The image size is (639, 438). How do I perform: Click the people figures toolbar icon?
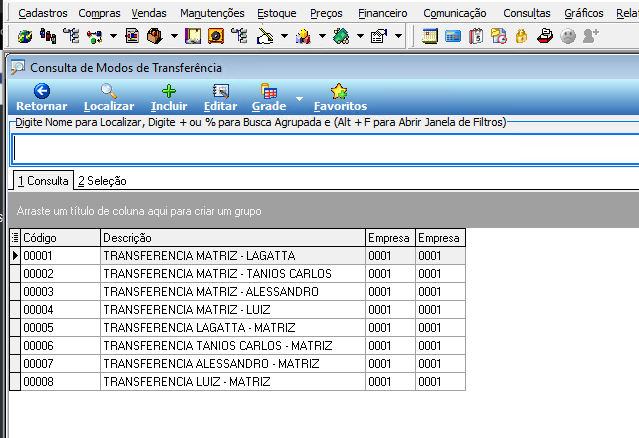click(x=48, y=36)
